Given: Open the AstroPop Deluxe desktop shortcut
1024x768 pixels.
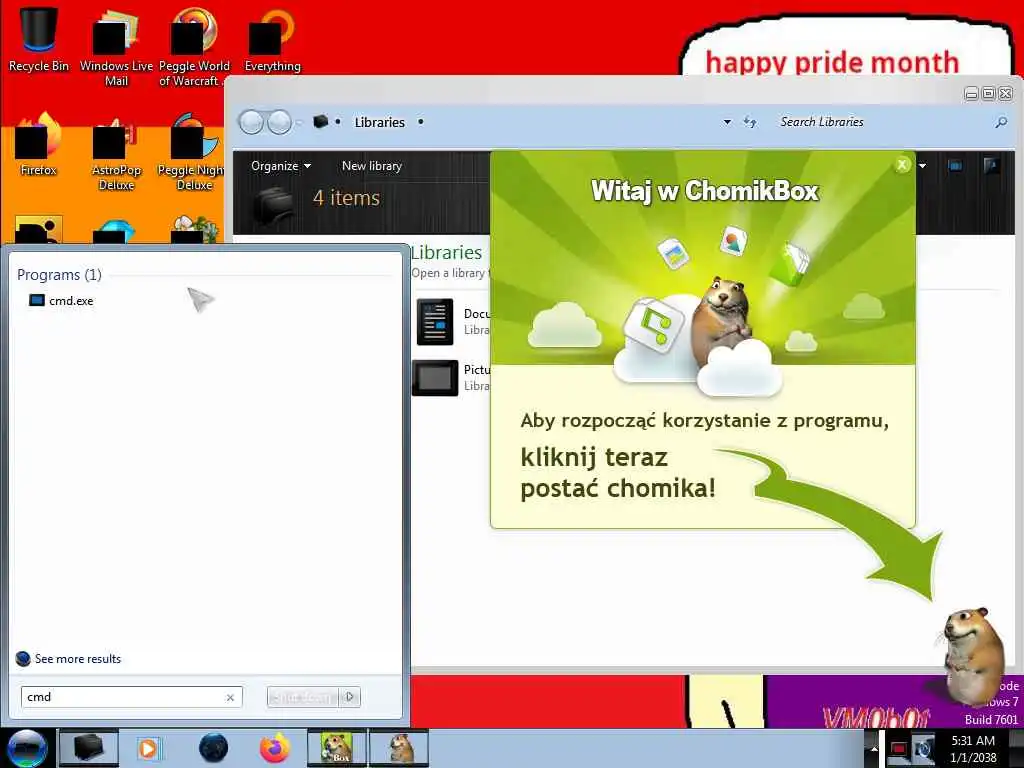Looking at the screenshot, I should pos(116,152).
